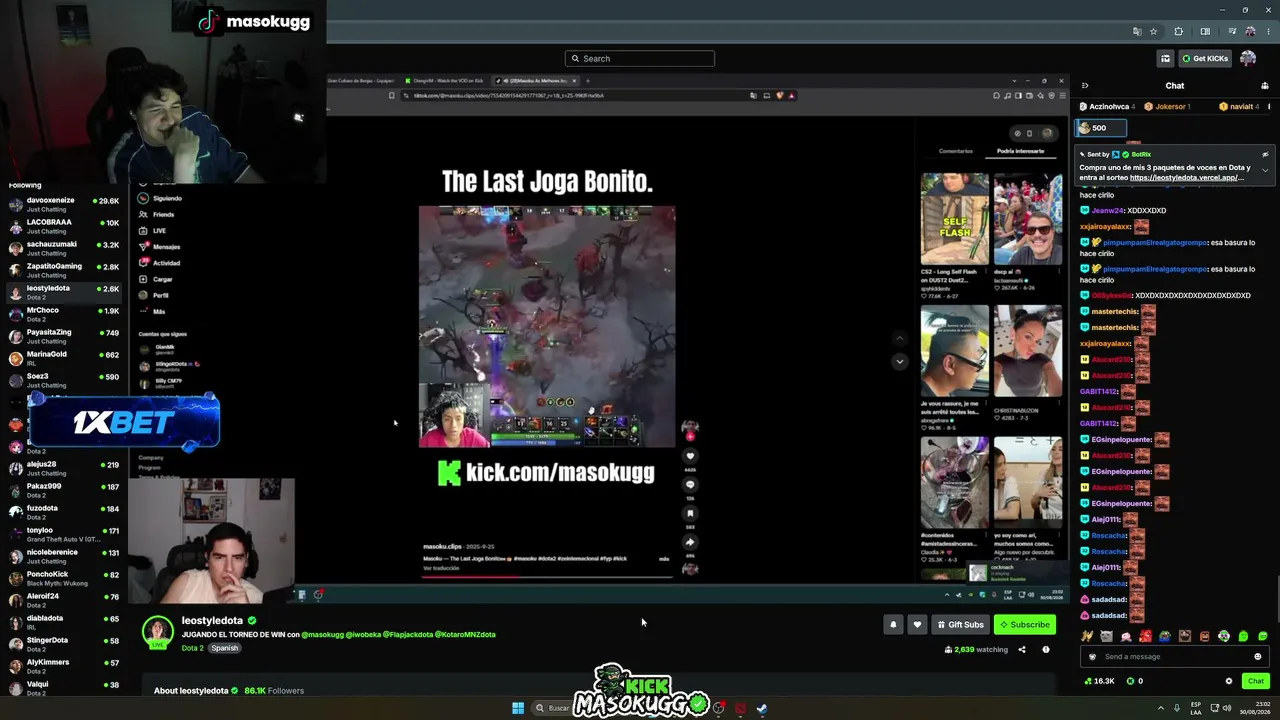The height and width of the screenshot is (720, 1280).
Task: Open channel points 16.3K balance
Action: 1099,681
